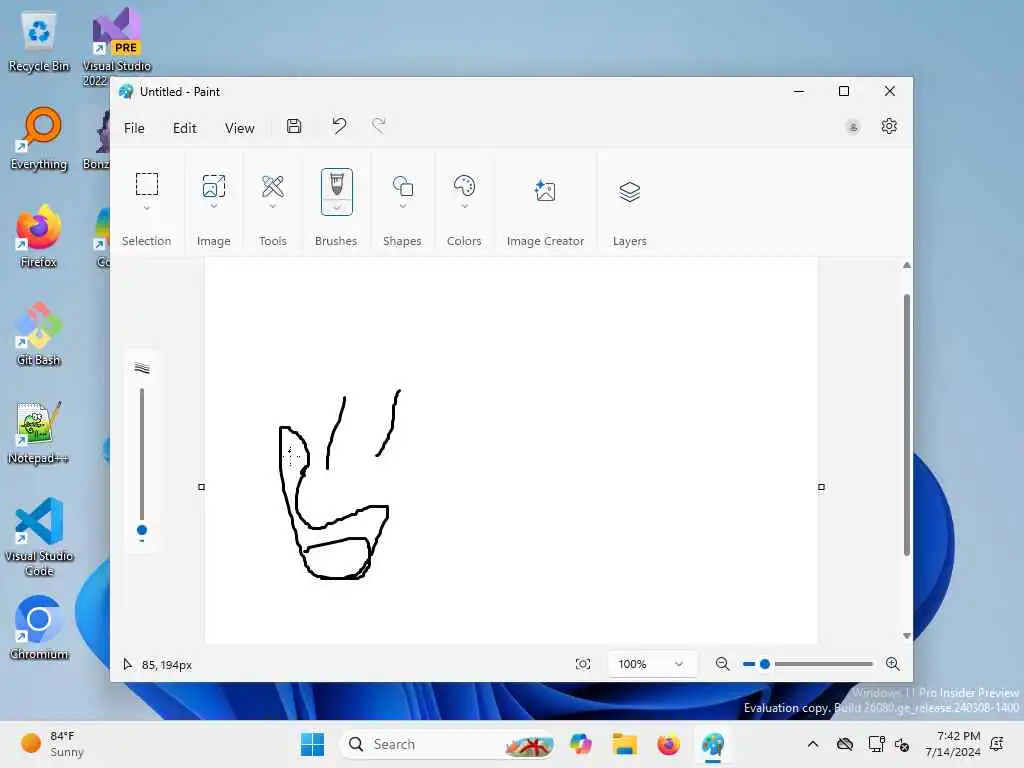
Task: Expand the Colors dropdown chevron
Action: [x=464, y=206]
